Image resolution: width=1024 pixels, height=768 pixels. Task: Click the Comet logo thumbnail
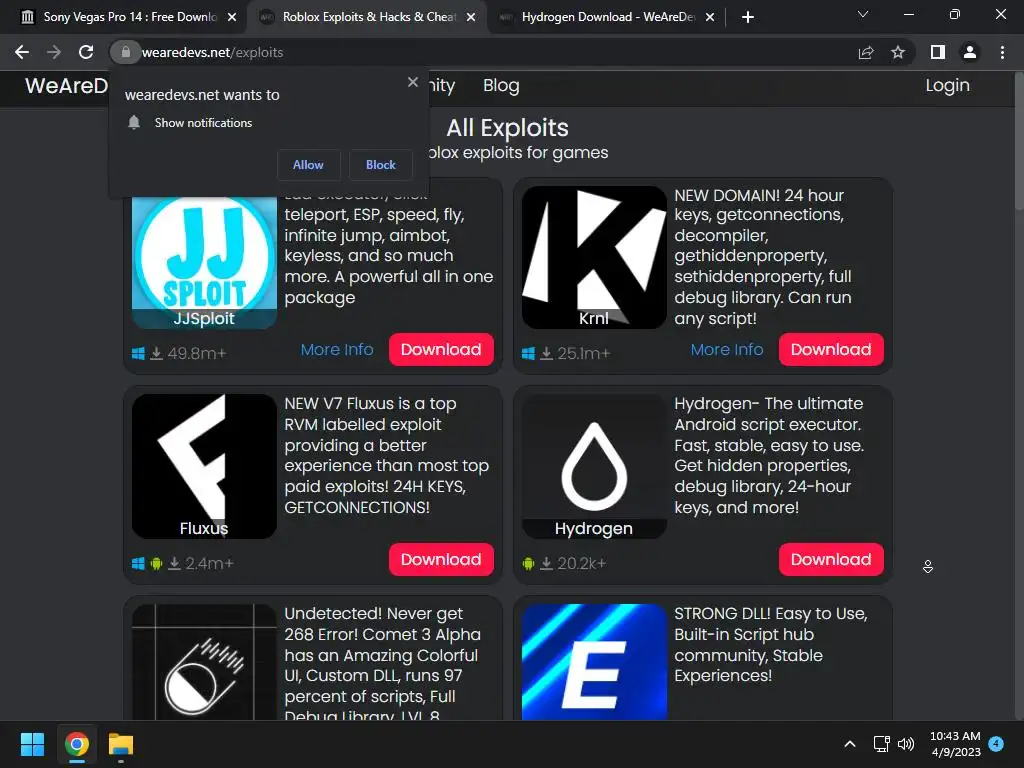[204, 662]
